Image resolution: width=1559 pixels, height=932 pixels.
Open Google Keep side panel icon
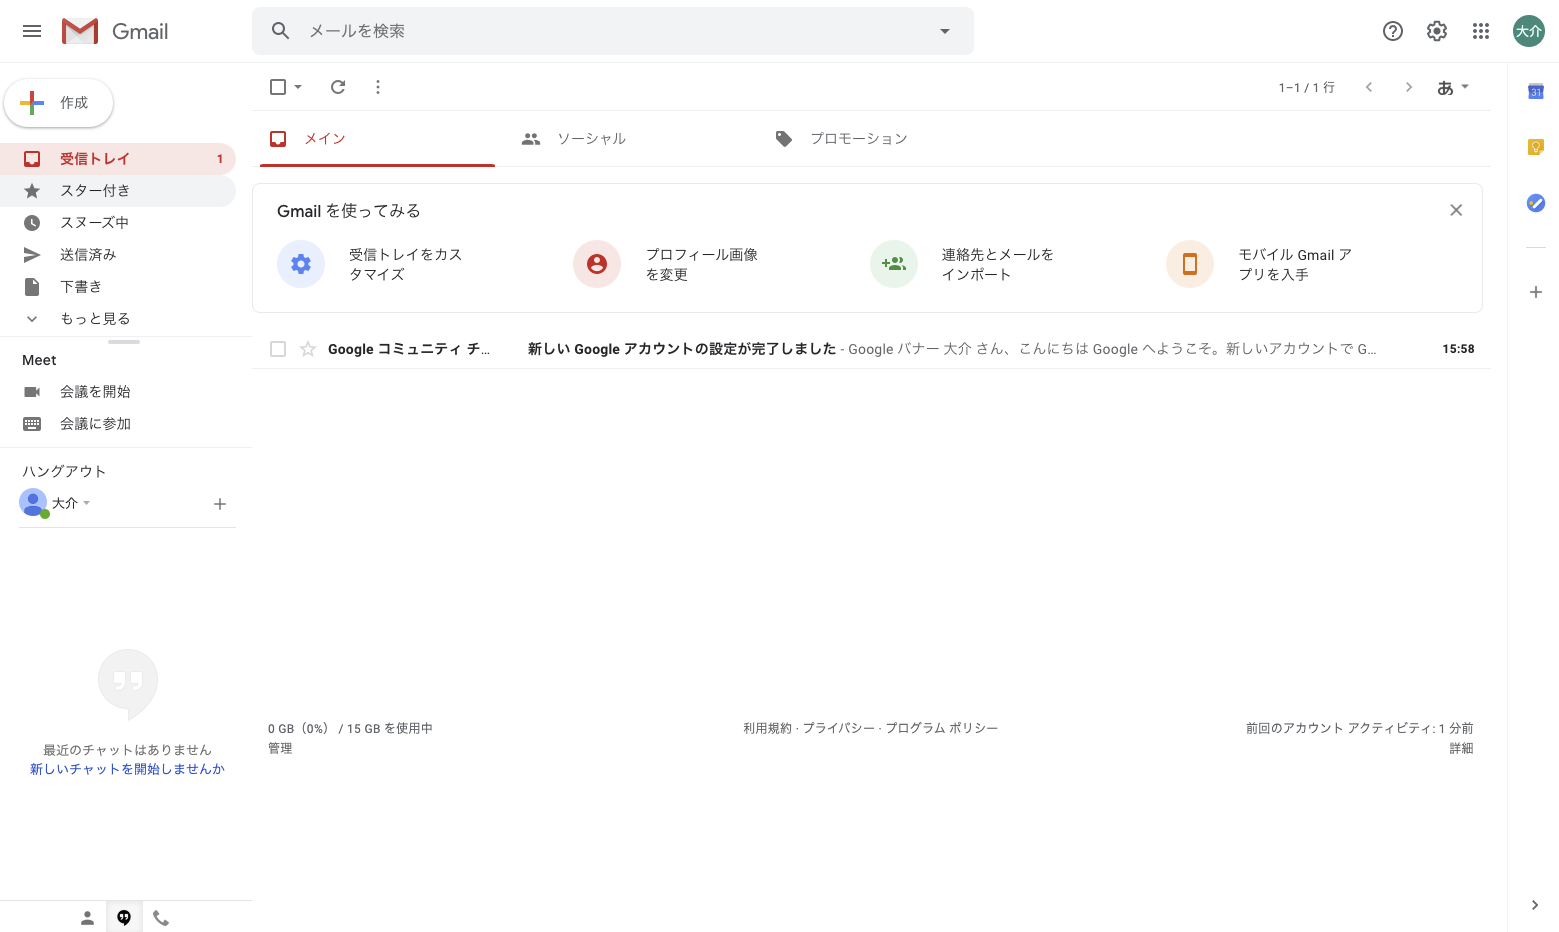click(x=1536, y=147)
